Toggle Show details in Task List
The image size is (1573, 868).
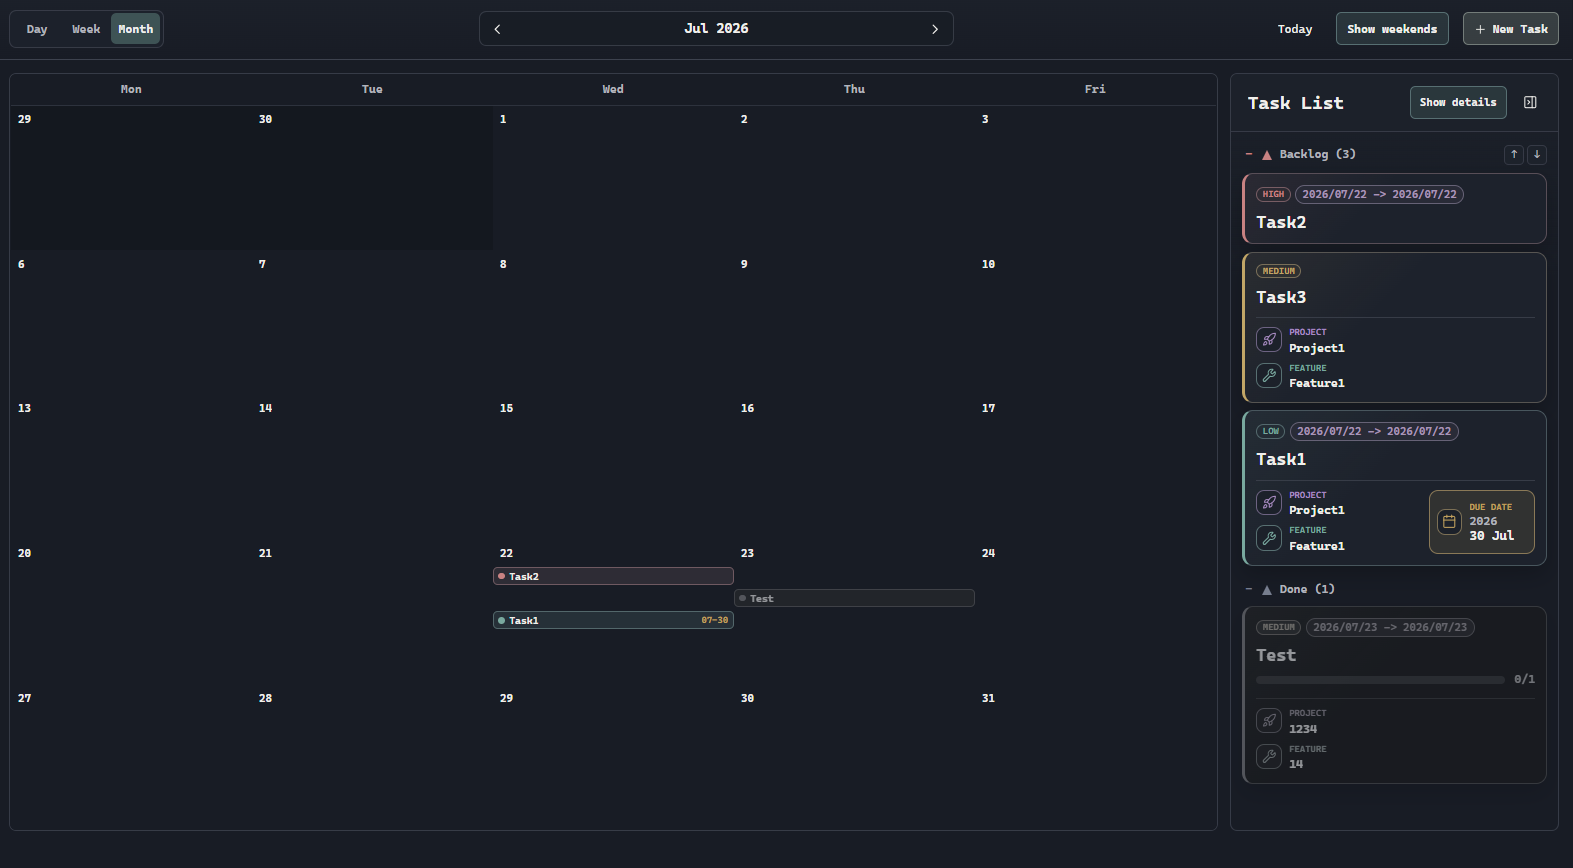click(1458, 102)
